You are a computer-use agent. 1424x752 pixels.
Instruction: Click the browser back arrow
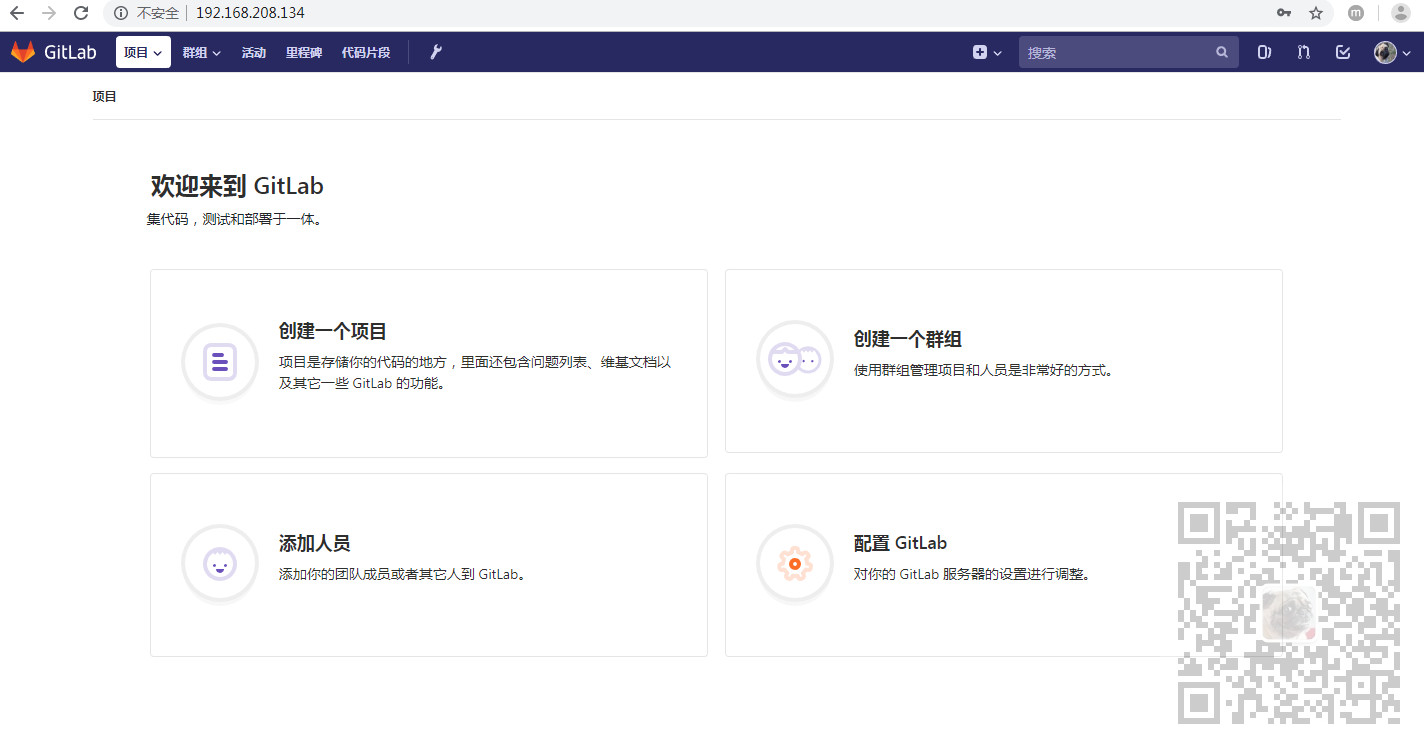pyautogui.click(x=17, y=13)
